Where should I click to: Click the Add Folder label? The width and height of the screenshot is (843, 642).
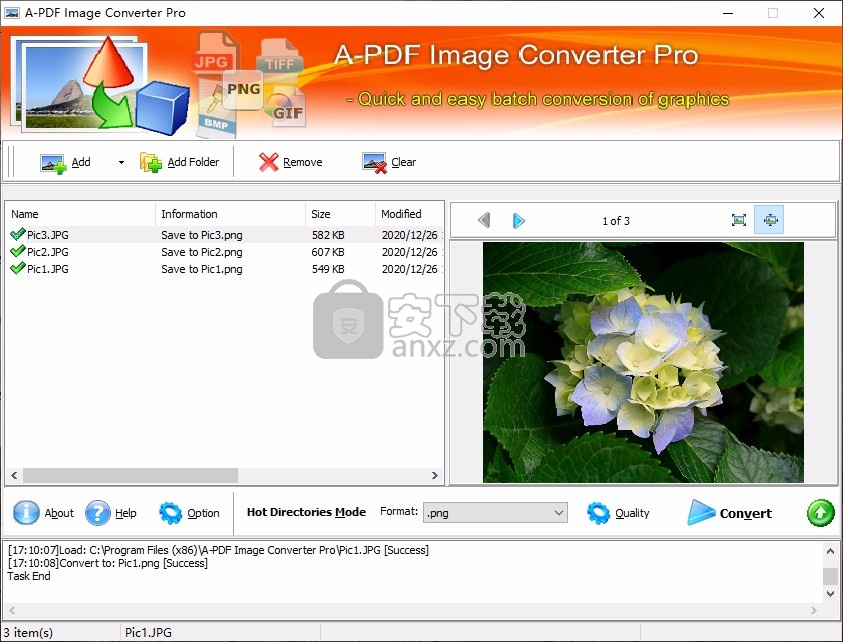193,162
